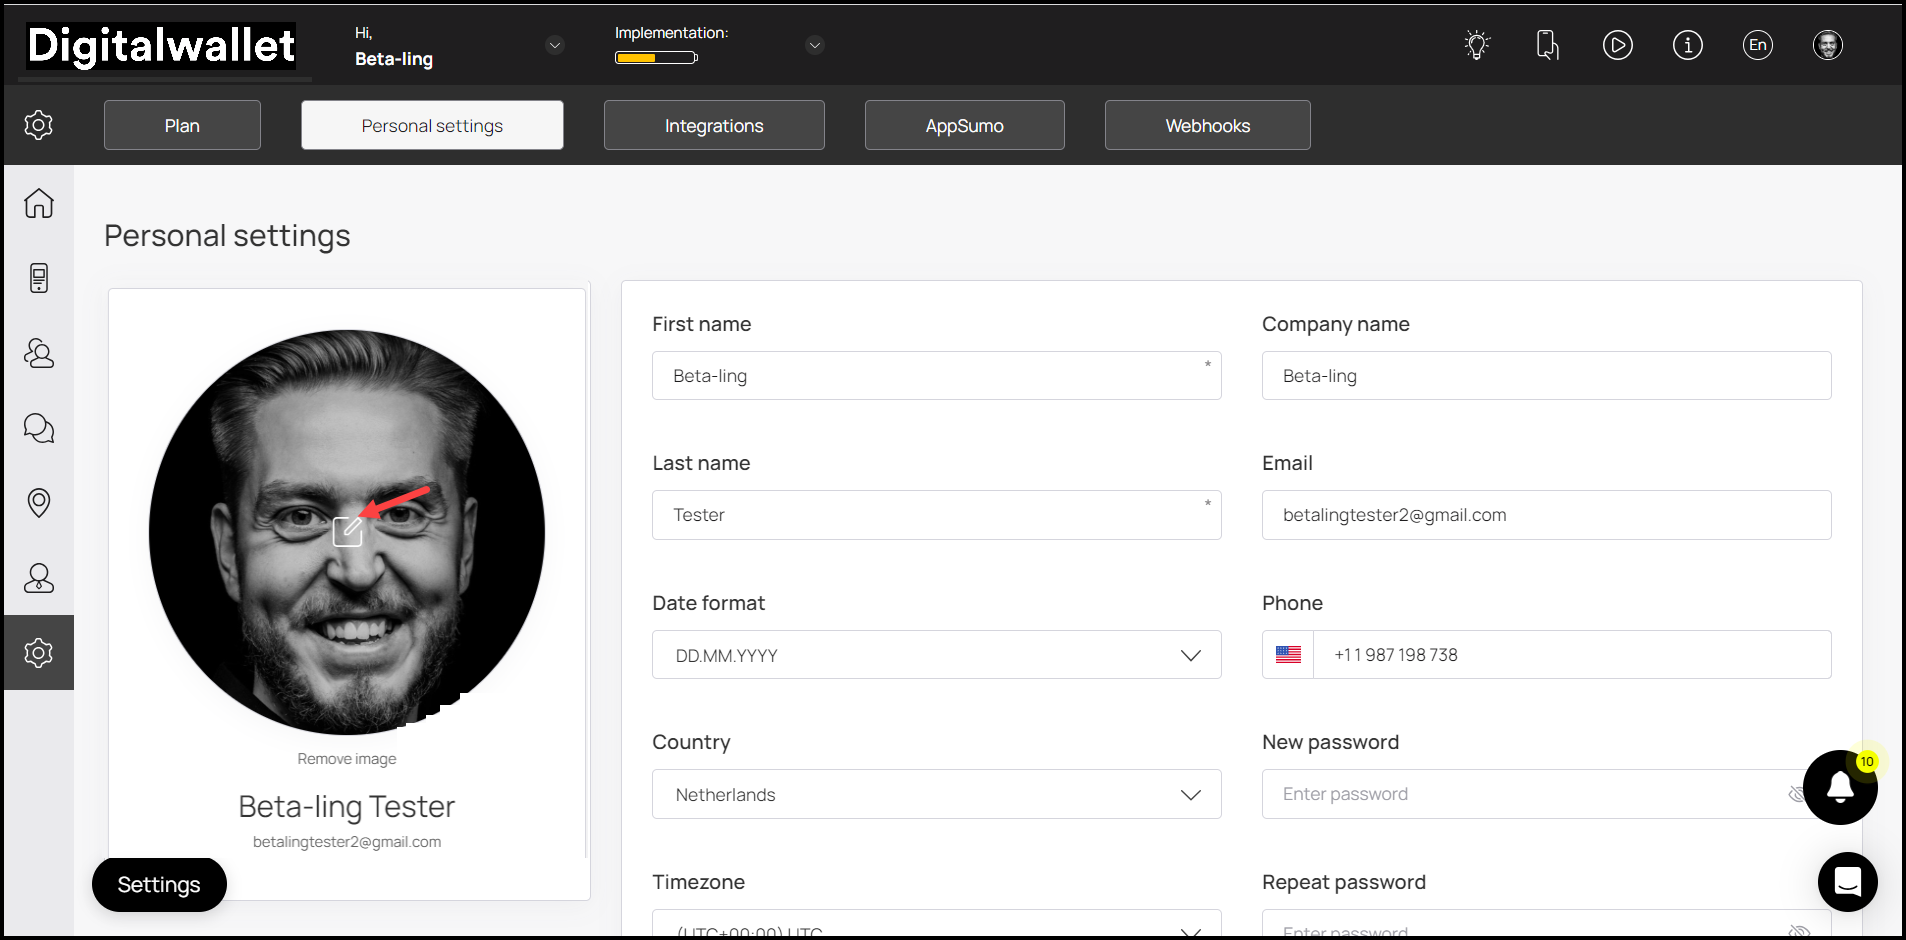
Task: Open the info circle icon
Action: (1687, 45)
